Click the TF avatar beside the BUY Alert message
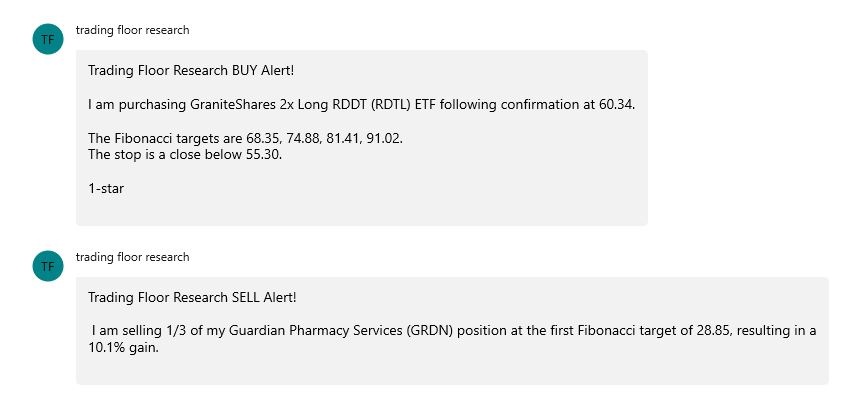Image resolution: width=854 pixels, height=402 pixels. point(48,39)
